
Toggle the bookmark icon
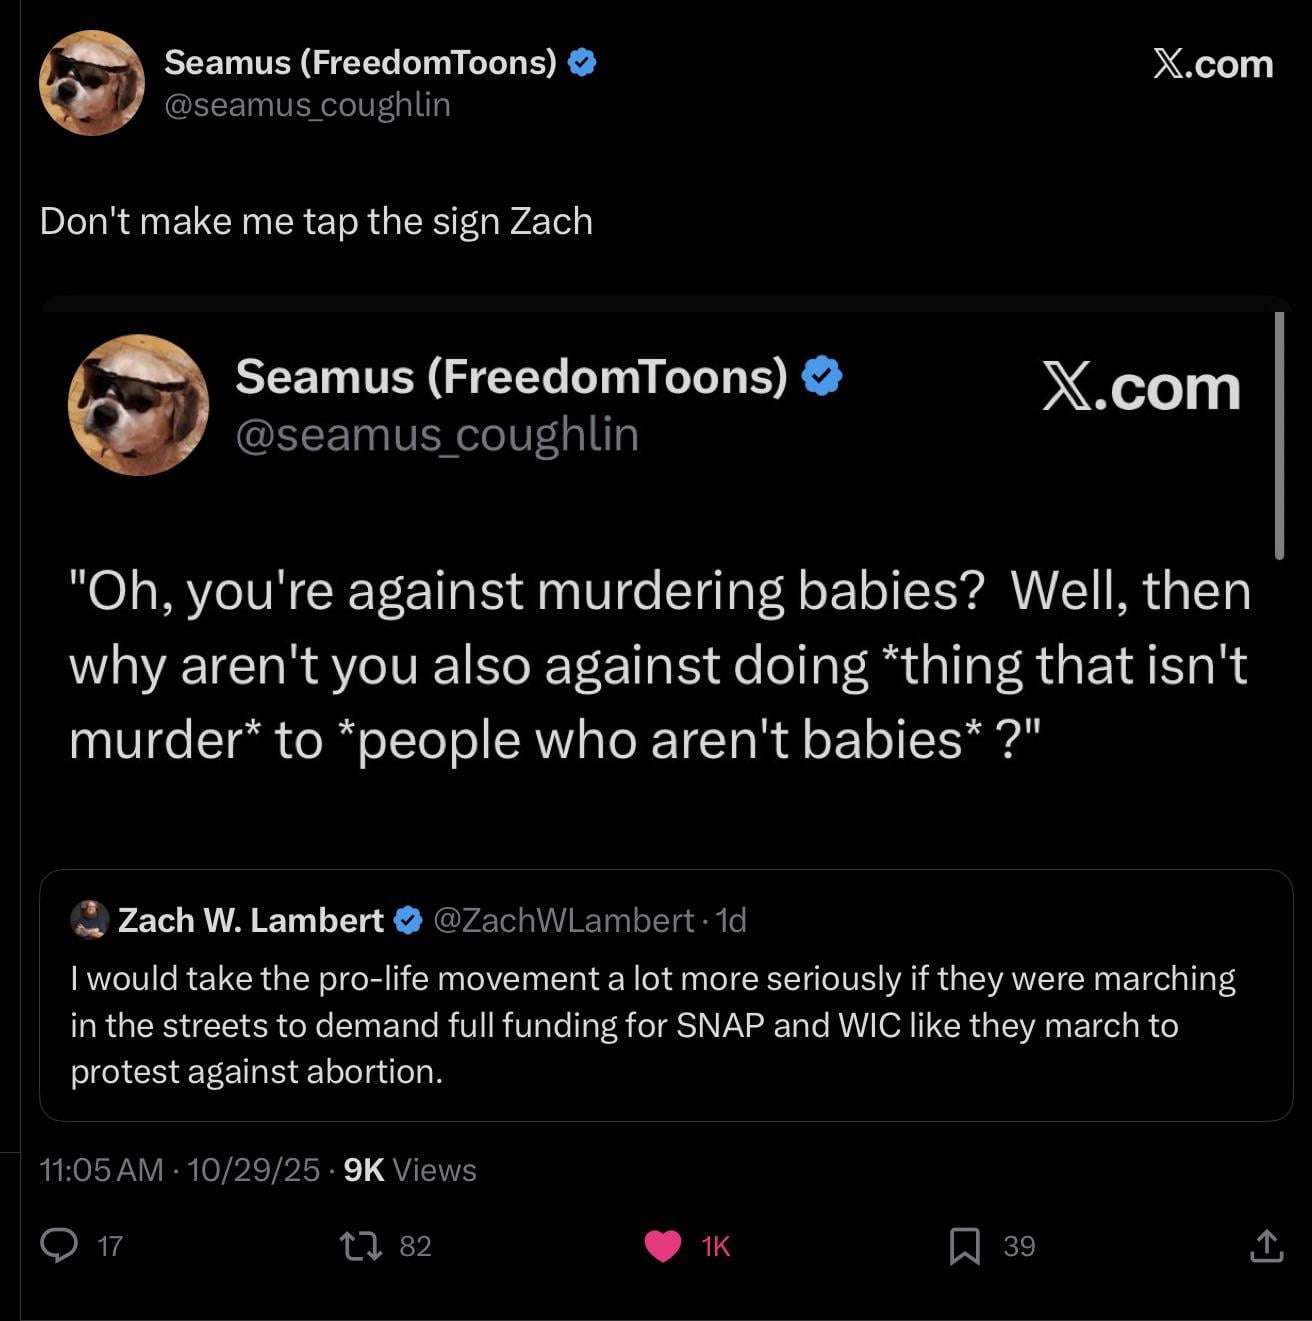pos(964,1246)
